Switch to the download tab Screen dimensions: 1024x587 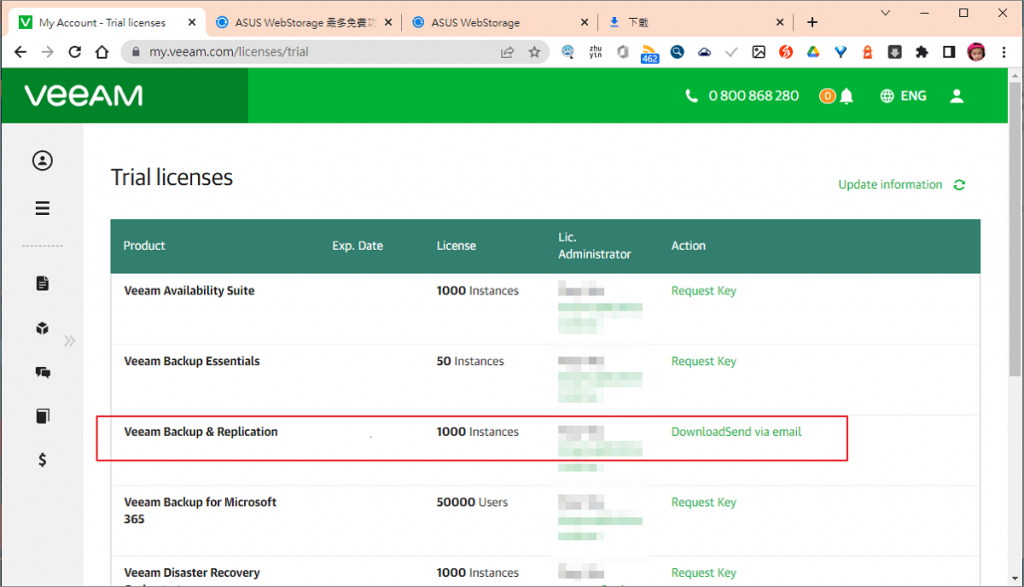(696, 22)
